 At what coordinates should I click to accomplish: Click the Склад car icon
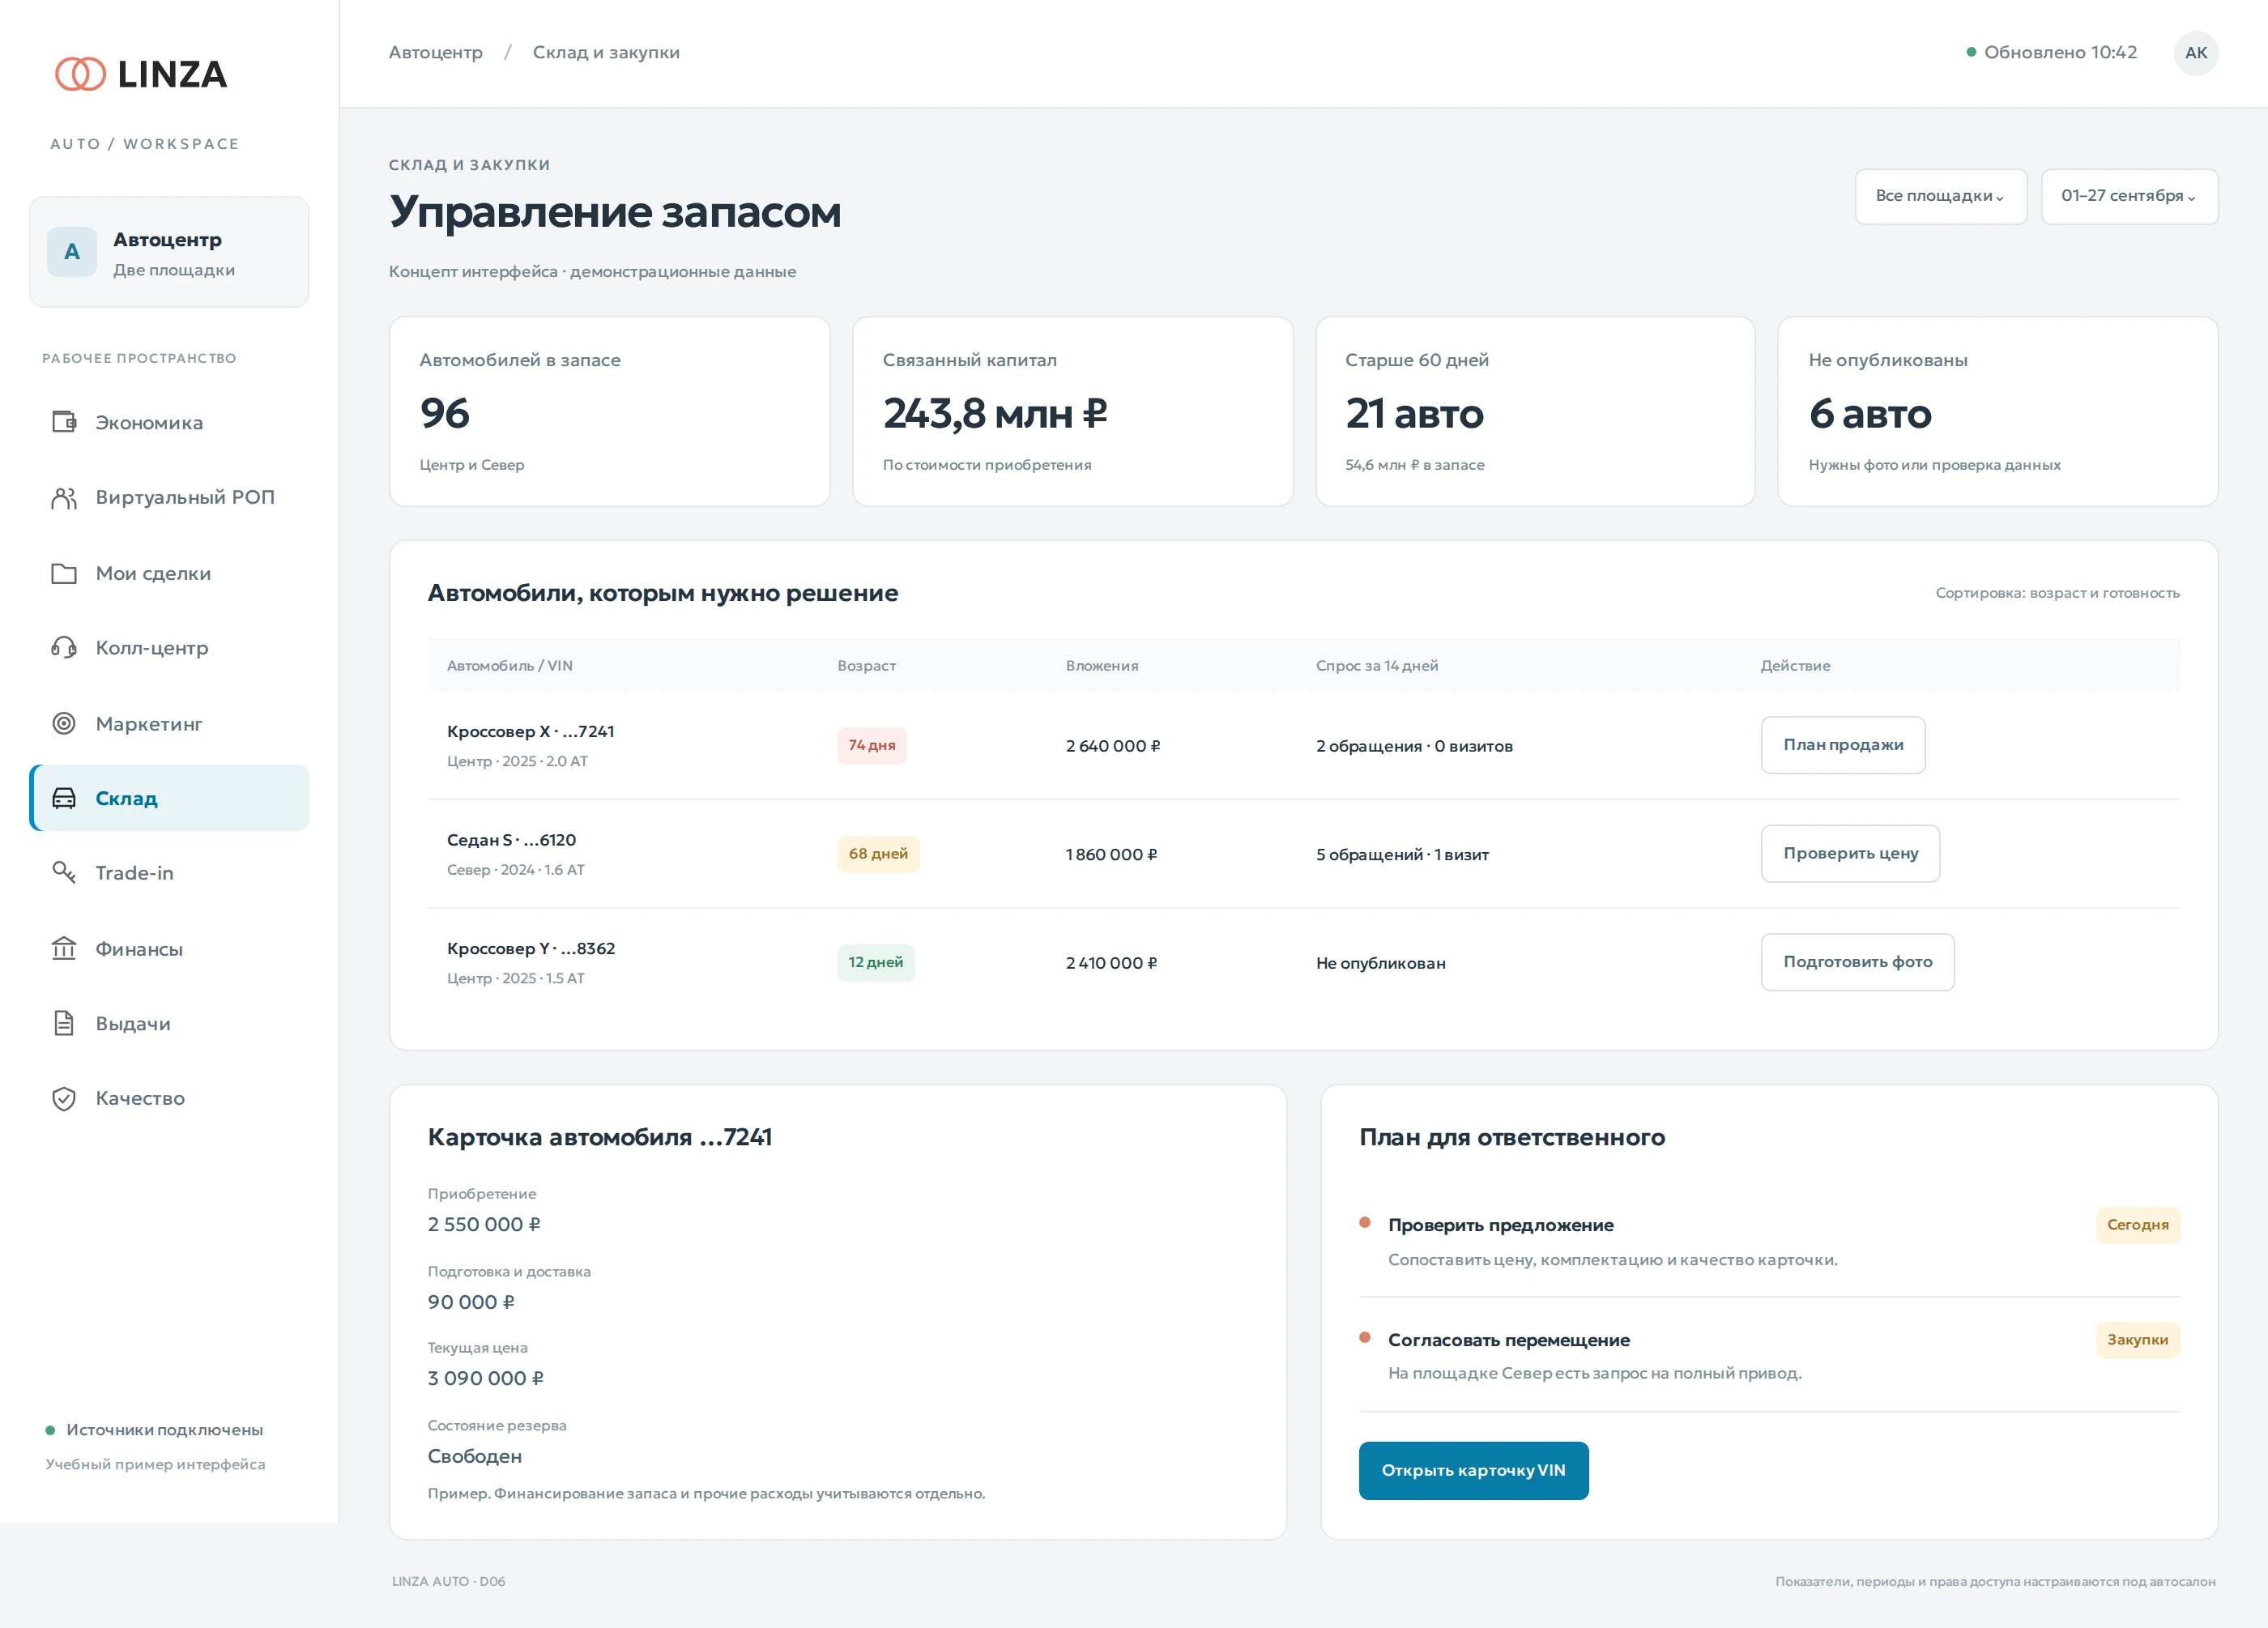[x=64, y=798]
